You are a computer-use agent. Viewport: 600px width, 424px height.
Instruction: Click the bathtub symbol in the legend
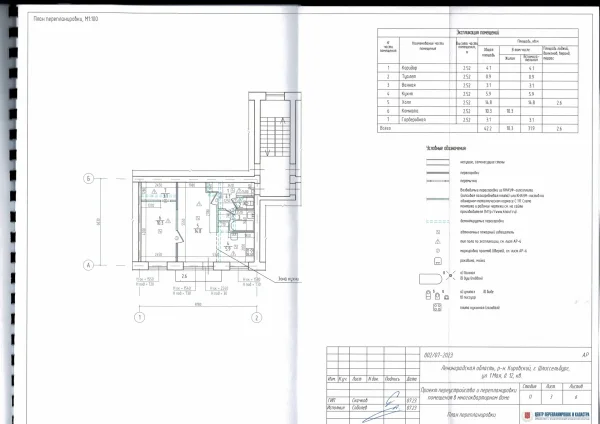(x=430, y=279)
